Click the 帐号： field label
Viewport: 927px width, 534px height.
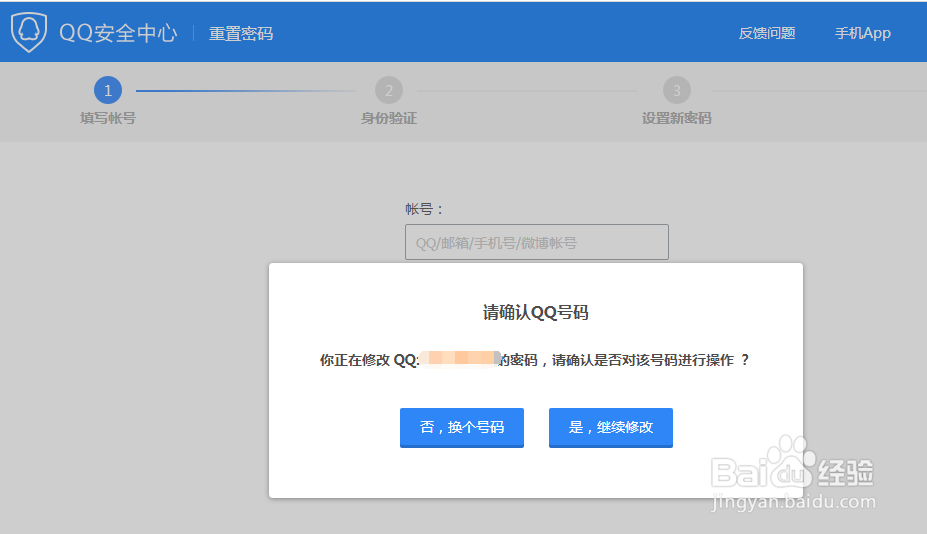pyautogui.click(x=424, y=209)
